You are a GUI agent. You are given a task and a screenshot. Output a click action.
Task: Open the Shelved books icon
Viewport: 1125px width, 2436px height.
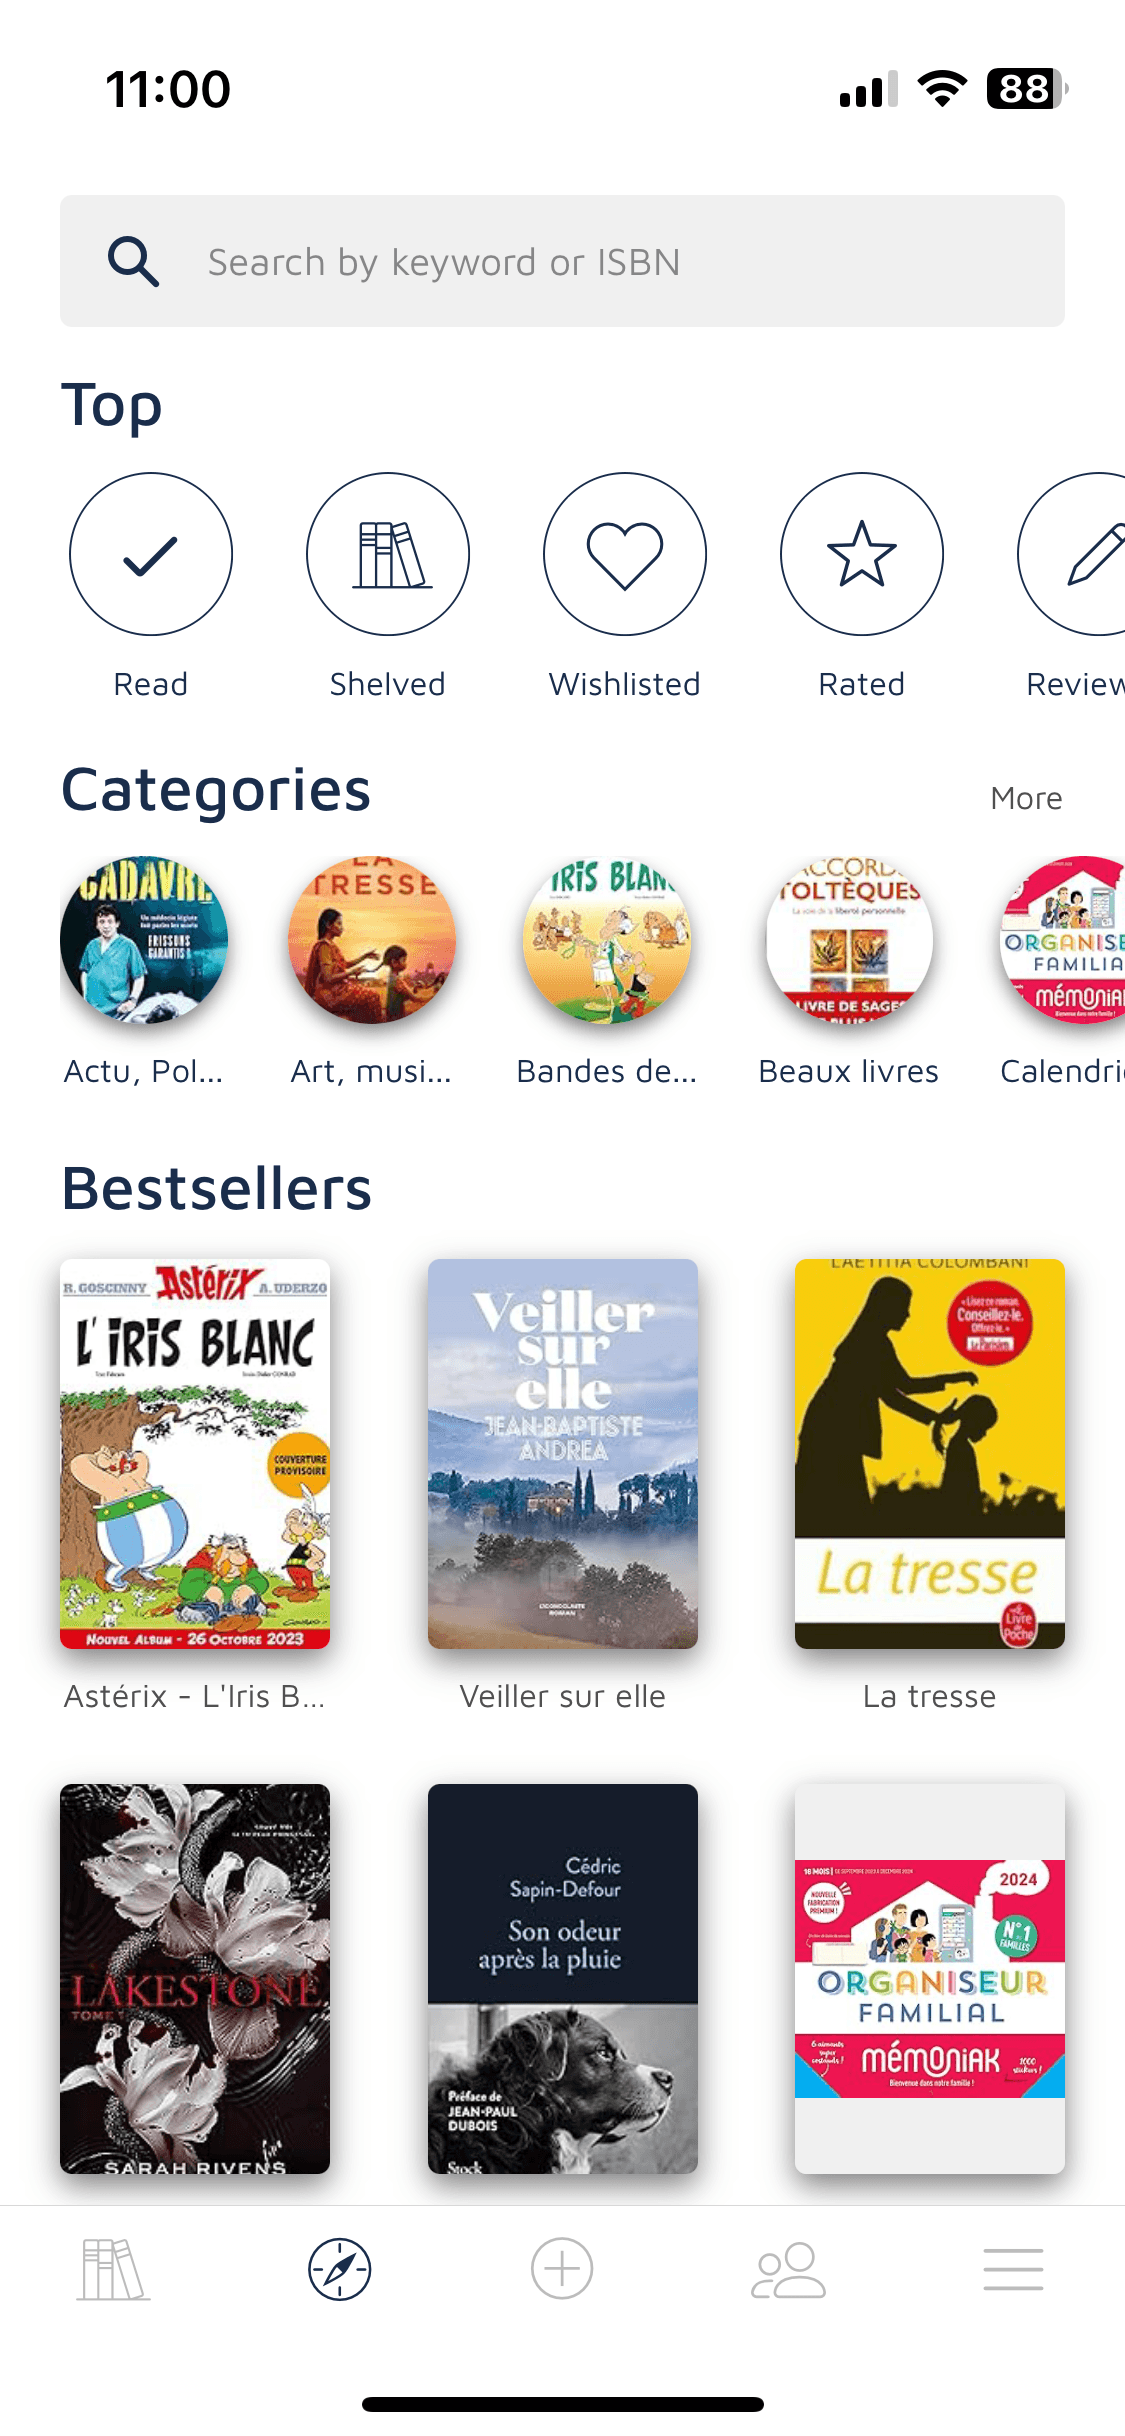[388, 554]
